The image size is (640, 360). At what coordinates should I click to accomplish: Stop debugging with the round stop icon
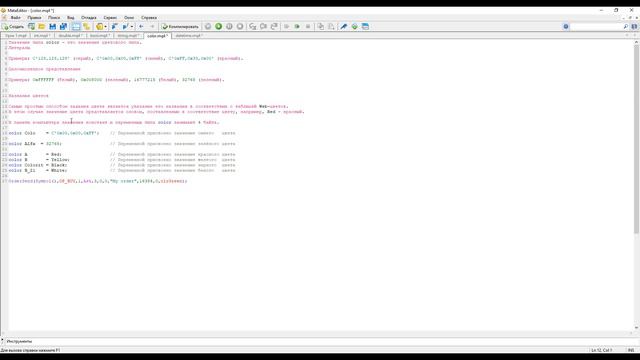pos(240,27)
